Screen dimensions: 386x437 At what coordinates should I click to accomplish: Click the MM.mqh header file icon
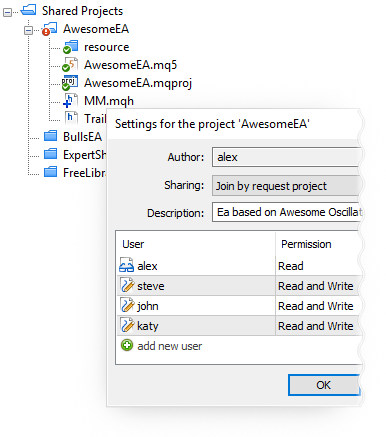click(x=70, y=101)
